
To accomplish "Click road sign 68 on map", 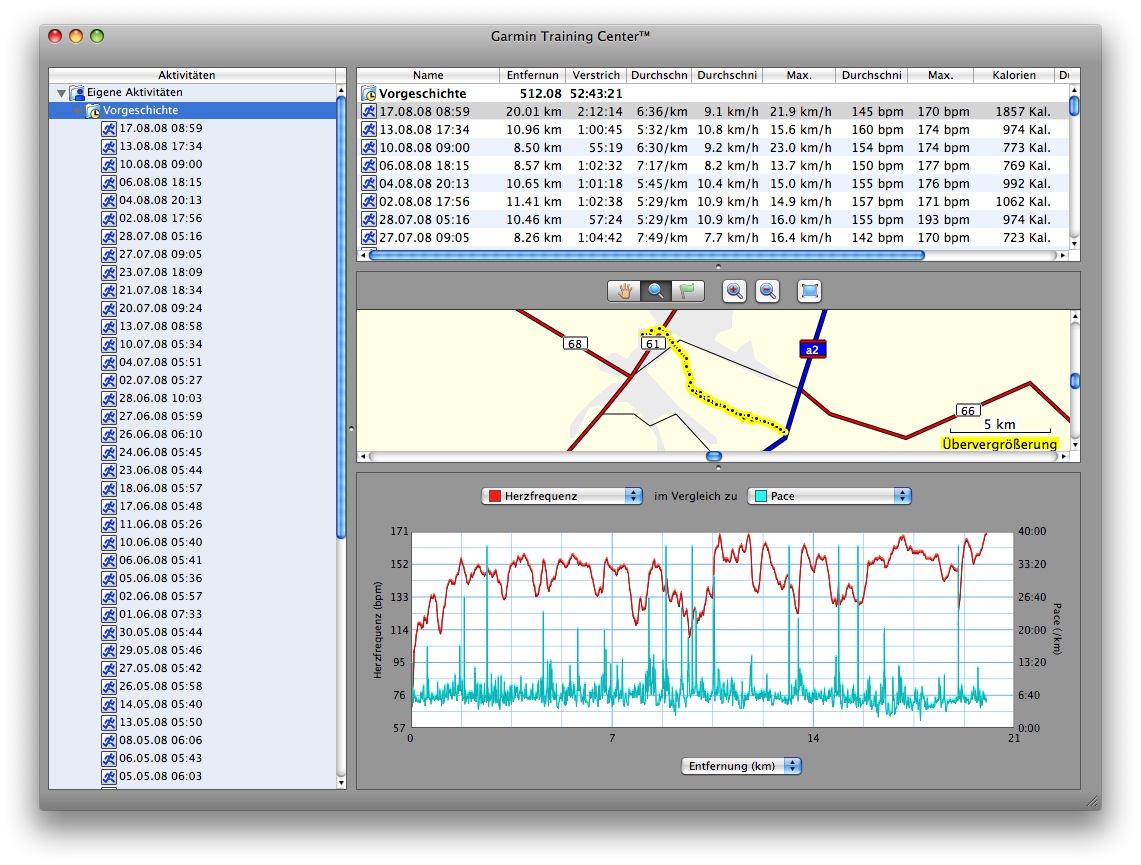I will pyautogui.click(x=575, y=343).
